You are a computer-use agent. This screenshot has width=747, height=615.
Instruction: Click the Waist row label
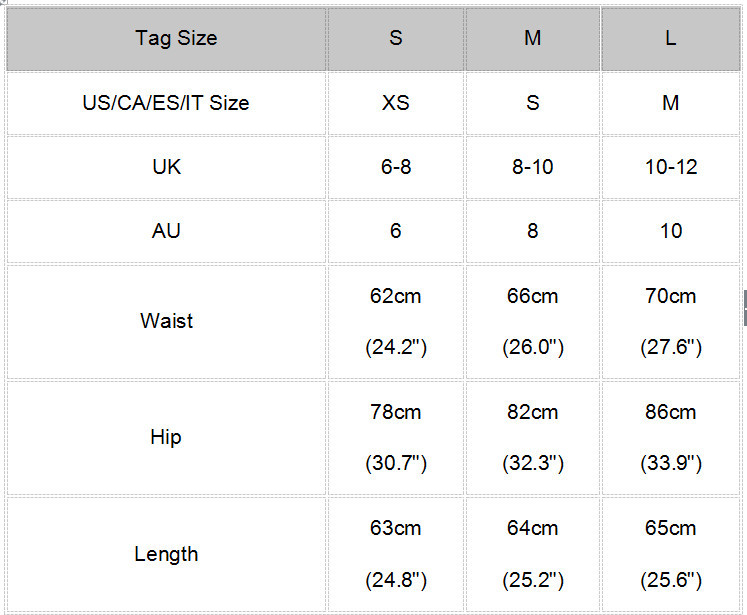166,321
